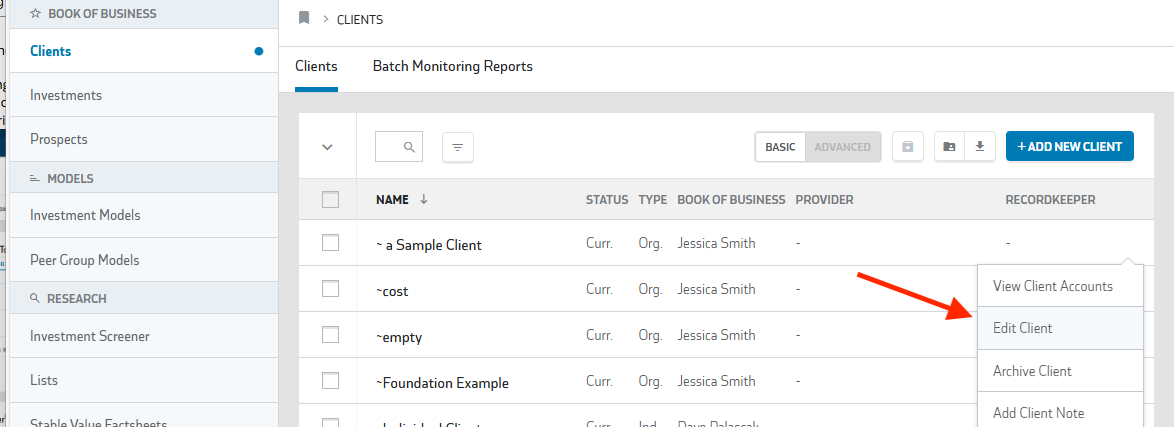Click the bookmark icon in the breadcrumb

click(304, 18)
